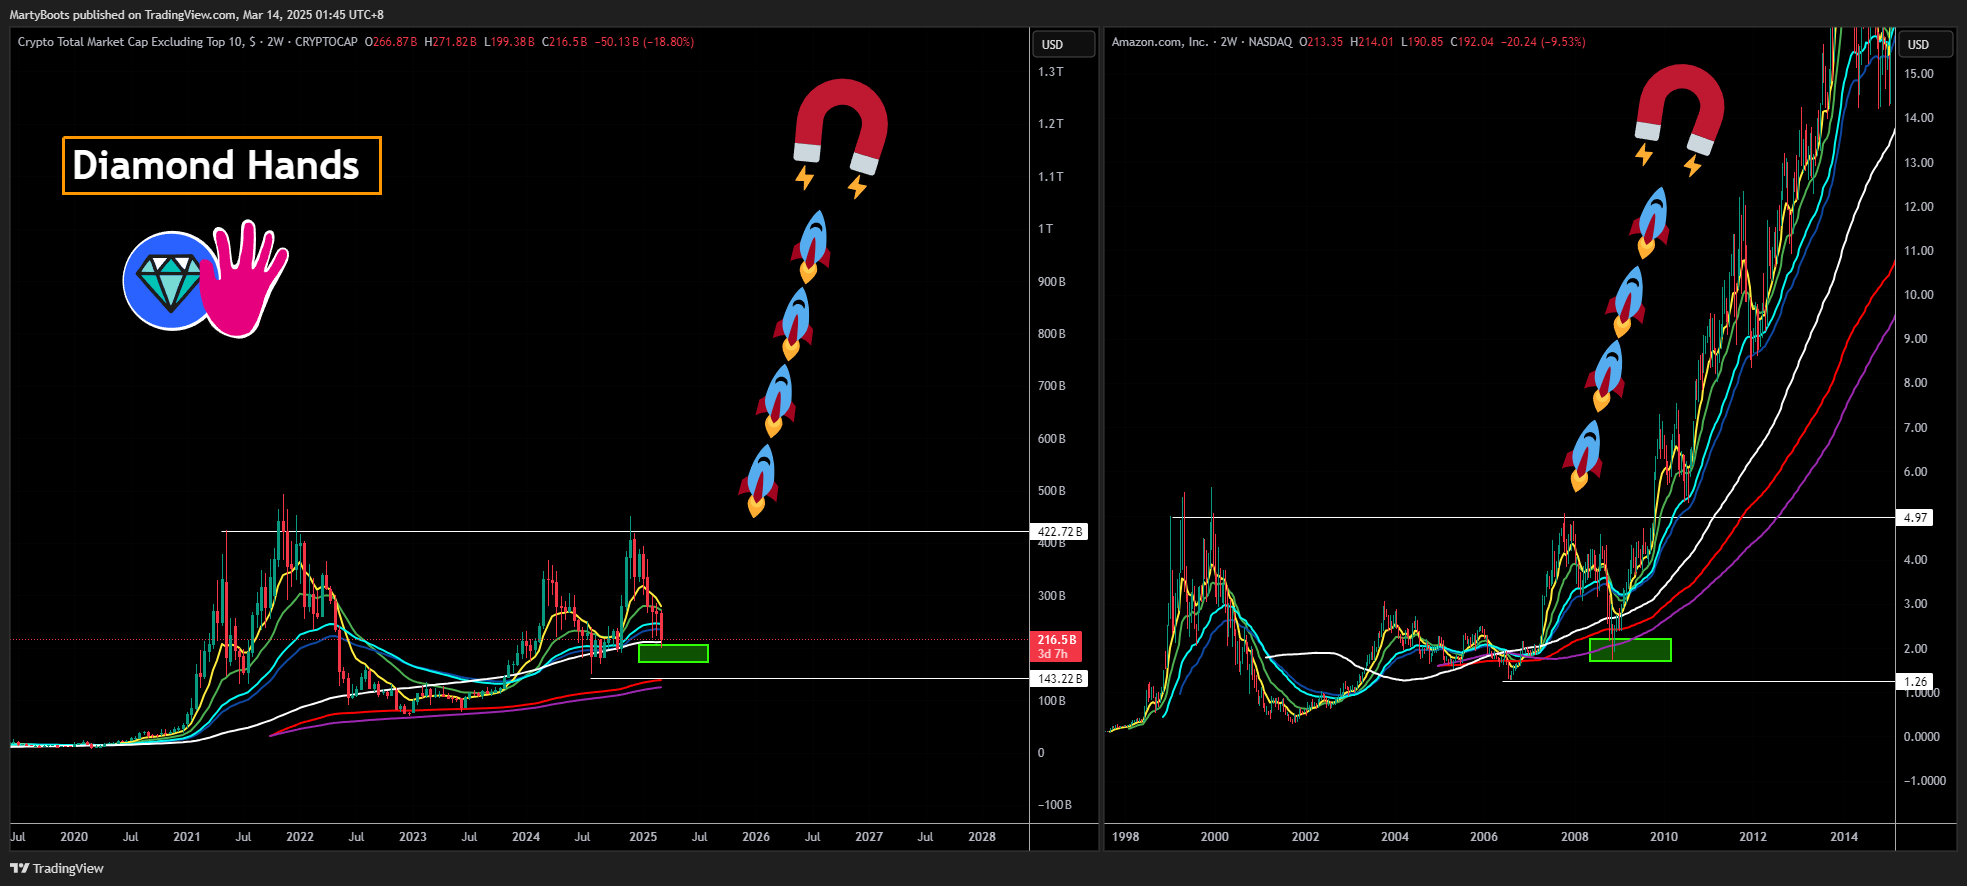Click the 500B level on crypto price axis
The width and height of the screenshot is (1967, 886).
coord(1051,491)
